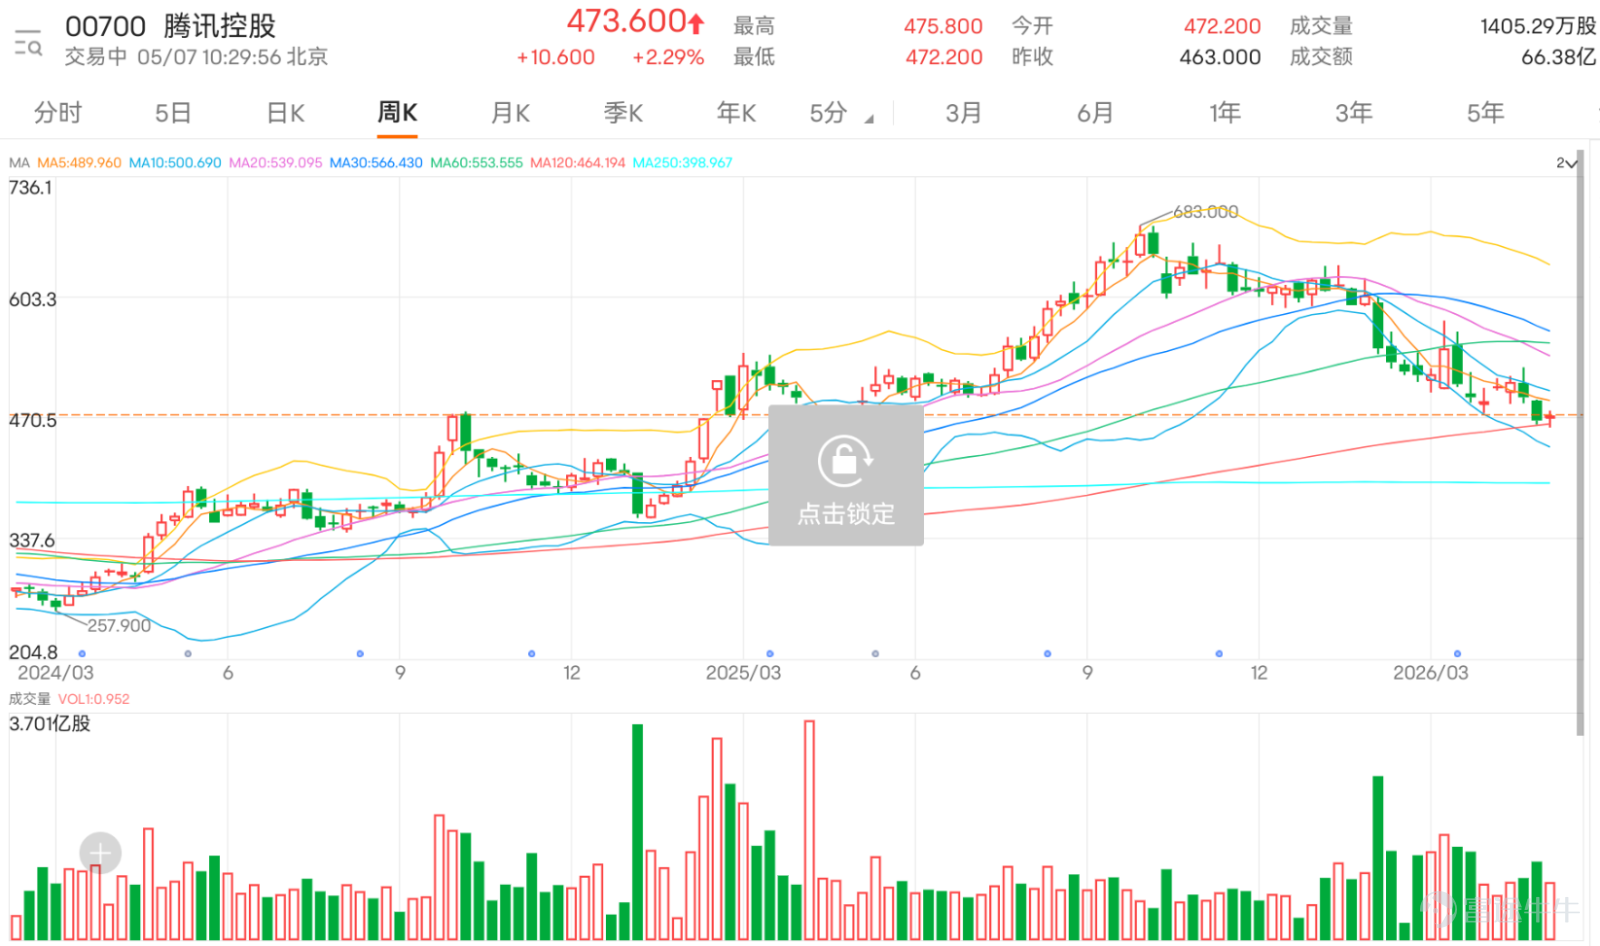Image resolution: width=1600 pixels, height=946 pixels.
Task: Click the event dot below the 12 label near 2024
Action: tap(531, 654)
